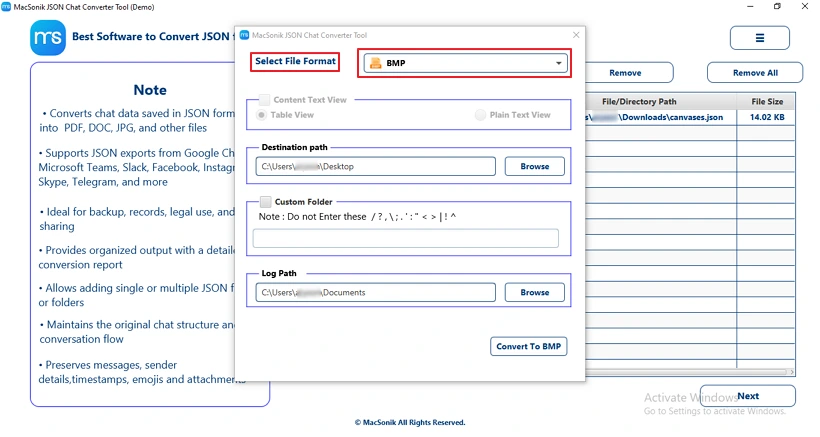
Task: Select the Table View radio button
Action: tap(261, 115)
